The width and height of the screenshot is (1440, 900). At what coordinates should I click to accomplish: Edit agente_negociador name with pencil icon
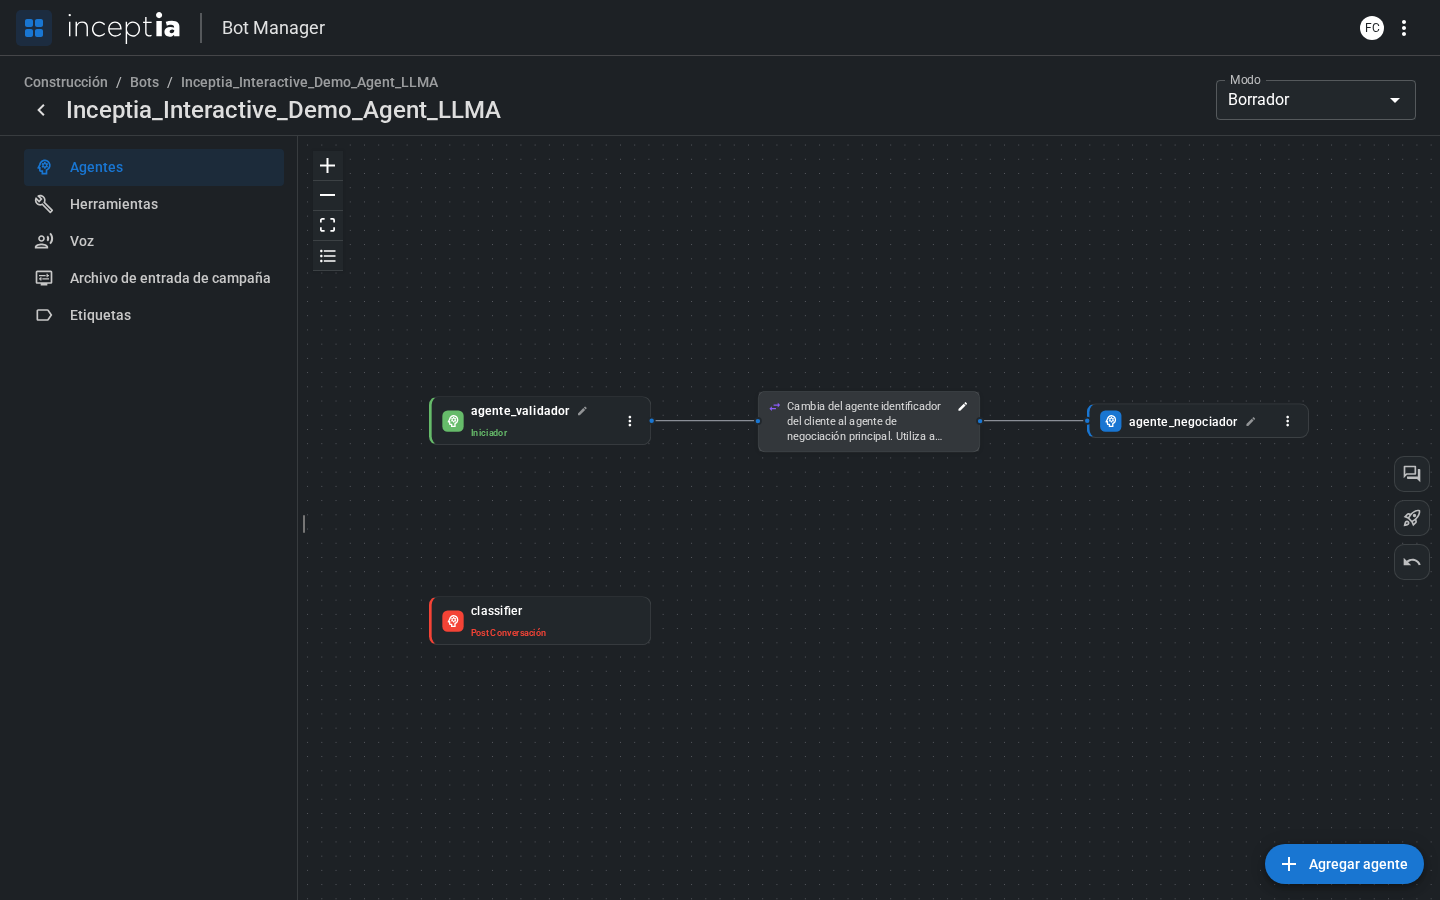tap(1251, 422)
